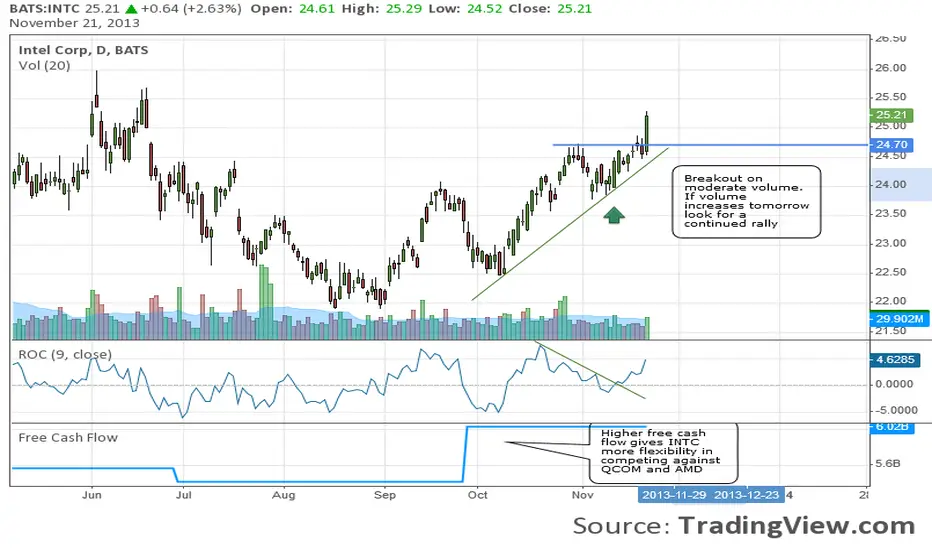Click the Aug label on time axis

click(x=284, y=495)
